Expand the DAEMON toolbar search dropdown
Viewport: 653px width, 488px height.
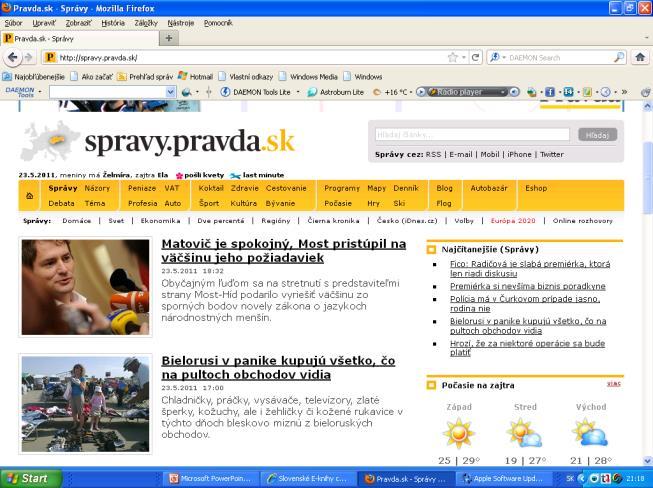click(170, 92)
